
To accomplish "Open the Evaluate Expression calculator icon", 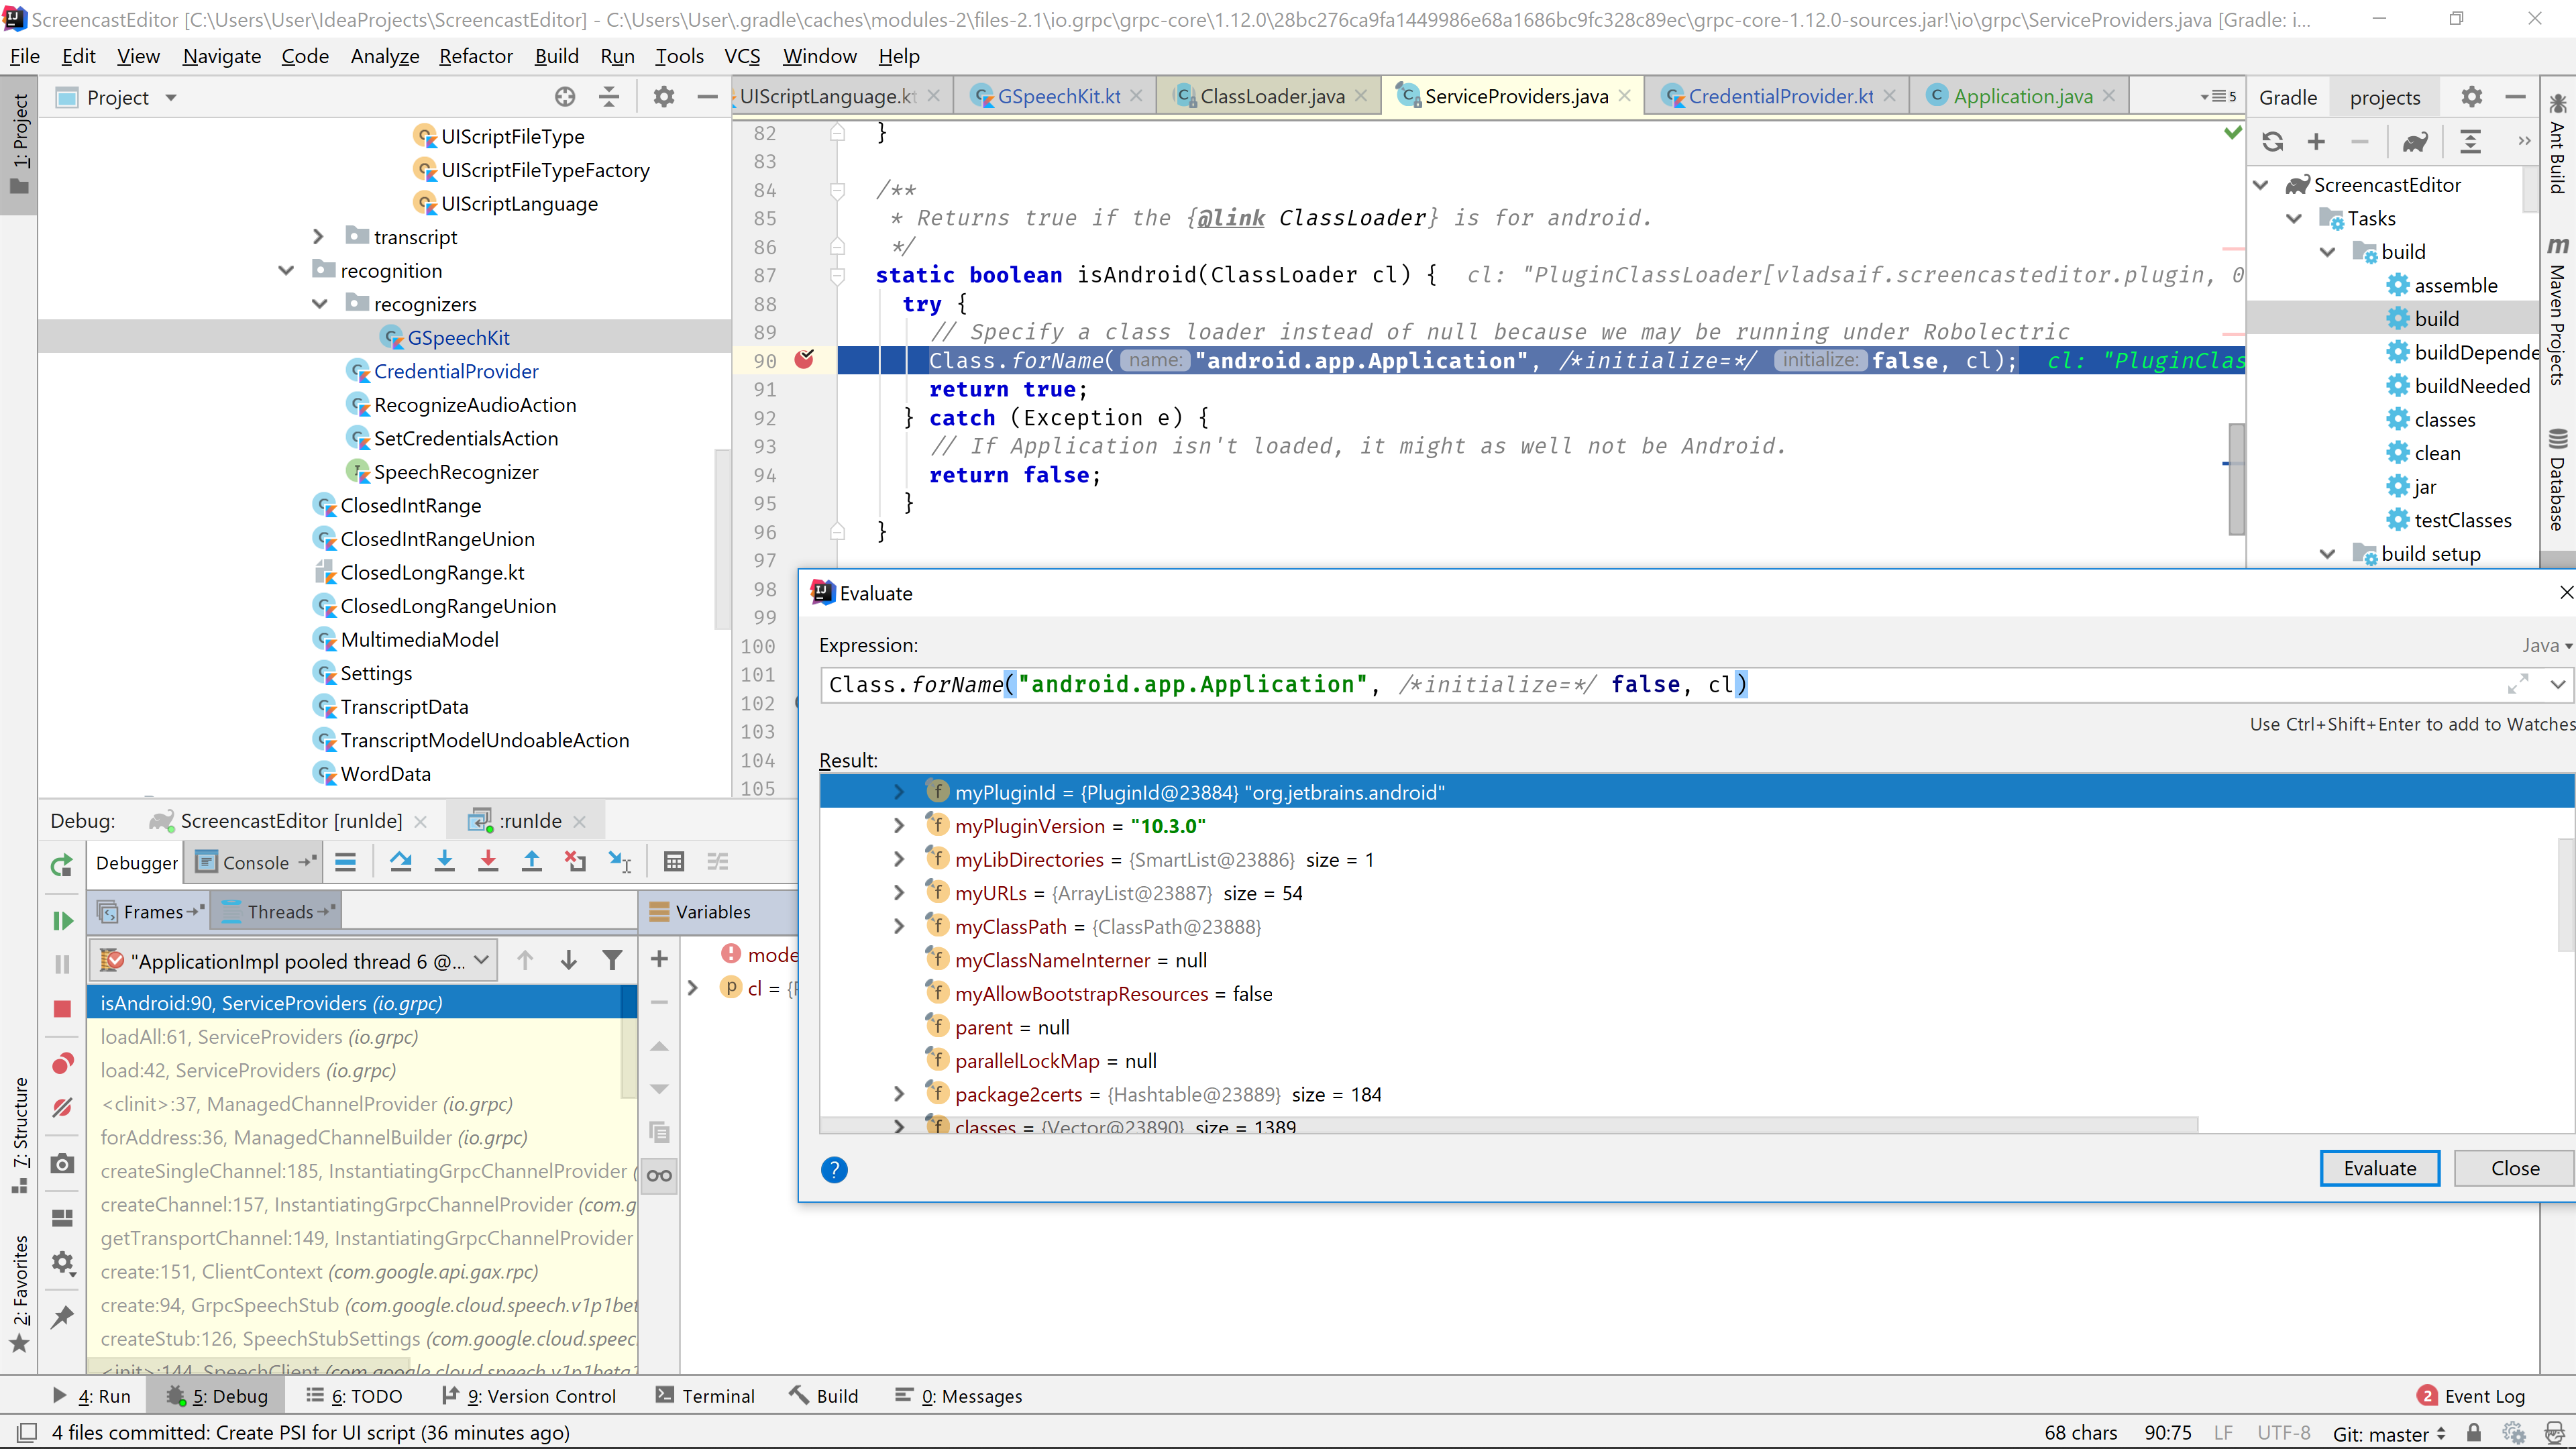I will point(674,861).
